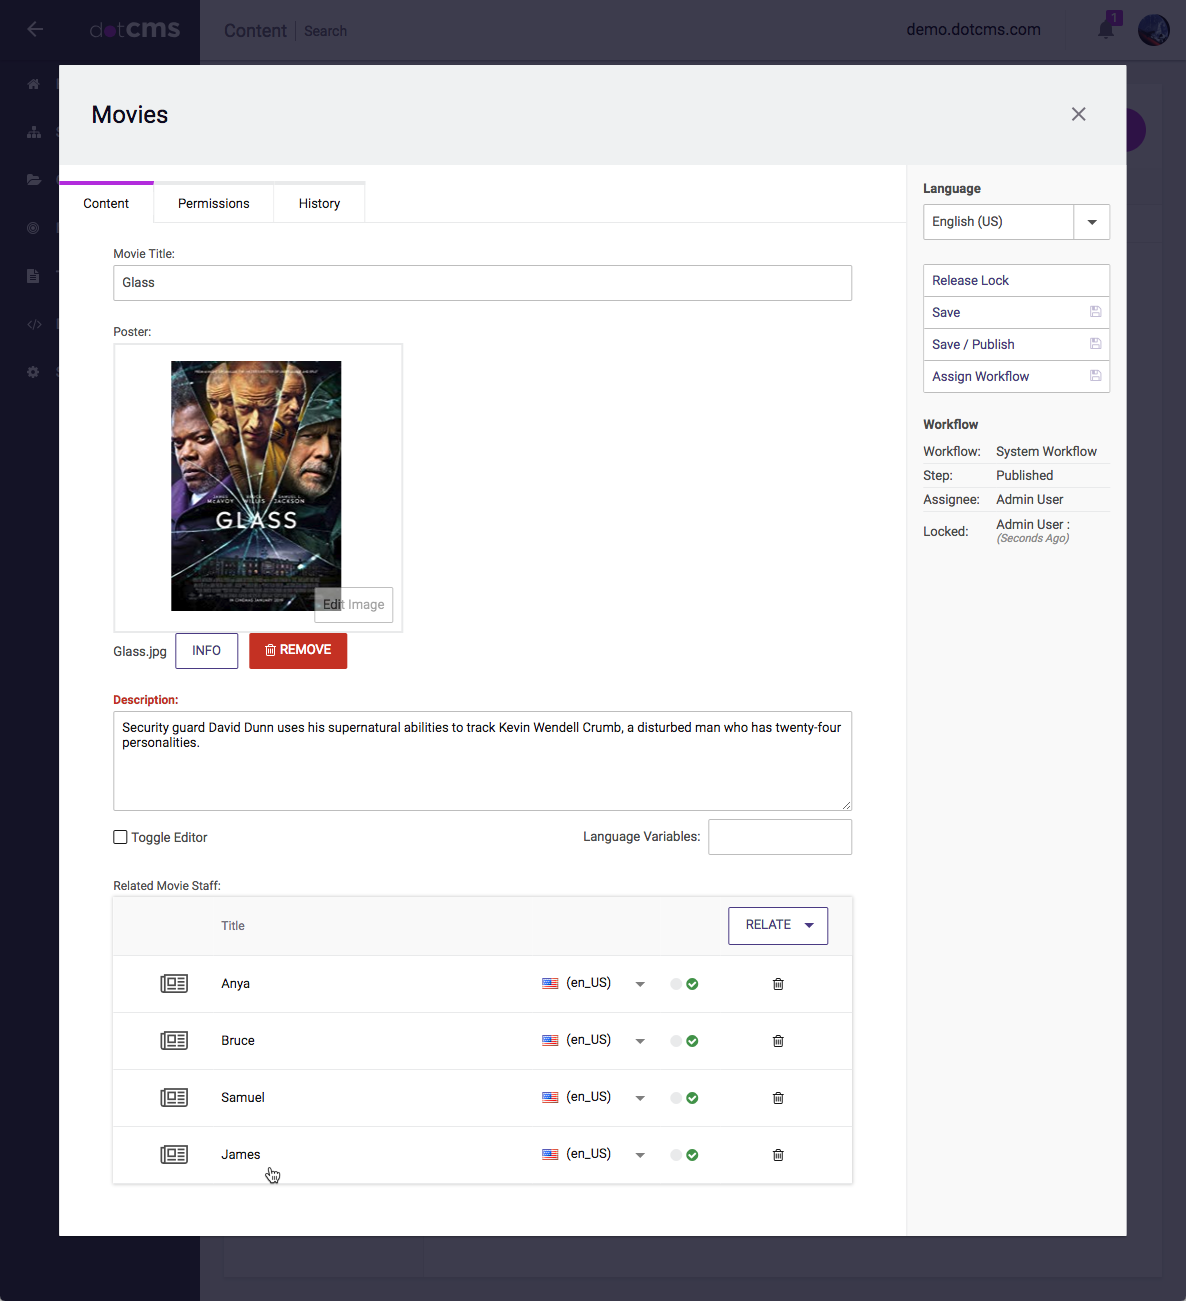The height and width of the screenshot is (1301, 1186).
Task: Switch to the Permissions tab
Action: pos(213,203)
